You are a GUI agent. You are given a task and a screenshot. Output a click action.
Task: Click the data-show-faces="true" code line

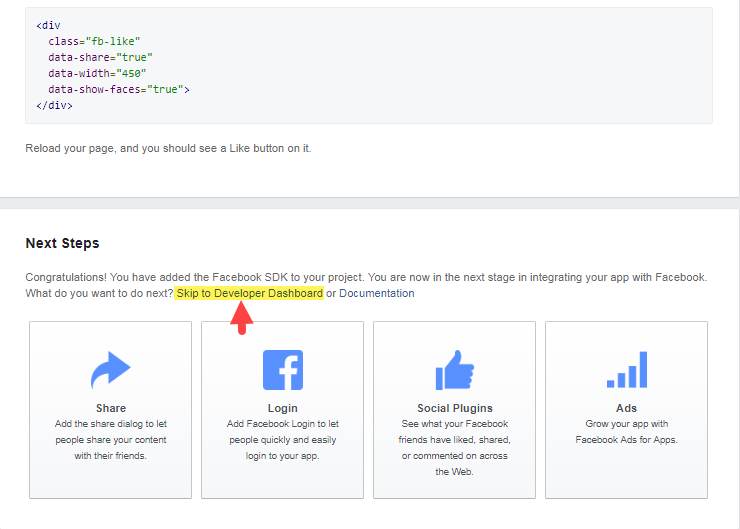tap(118, 90)
